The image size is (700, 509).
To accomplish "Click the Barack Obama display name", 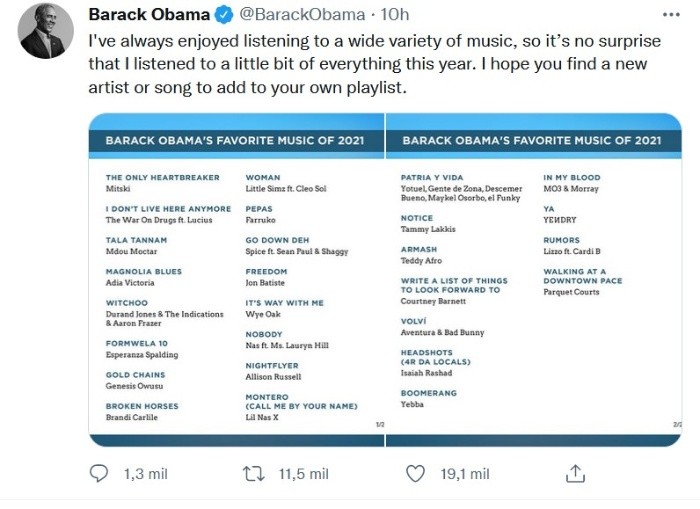I will (149, 16).
